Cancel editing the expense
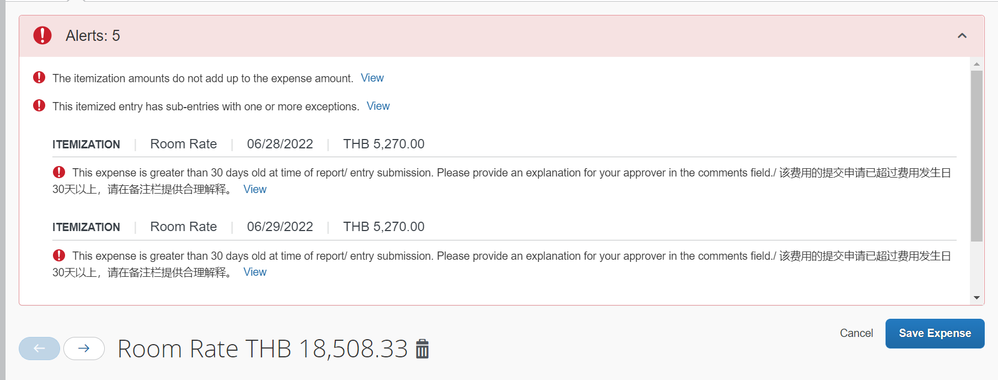998x380 pixels. (x=857, y=333)
